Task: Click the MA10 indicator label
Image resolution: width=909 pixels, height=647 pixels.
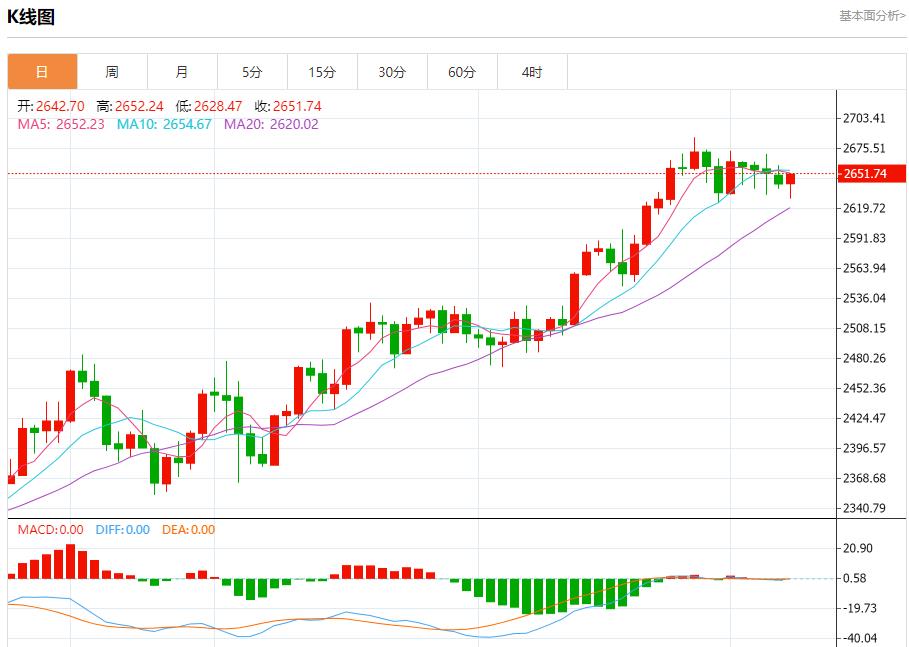Action: pyautogui.click(x=164, y=124)
